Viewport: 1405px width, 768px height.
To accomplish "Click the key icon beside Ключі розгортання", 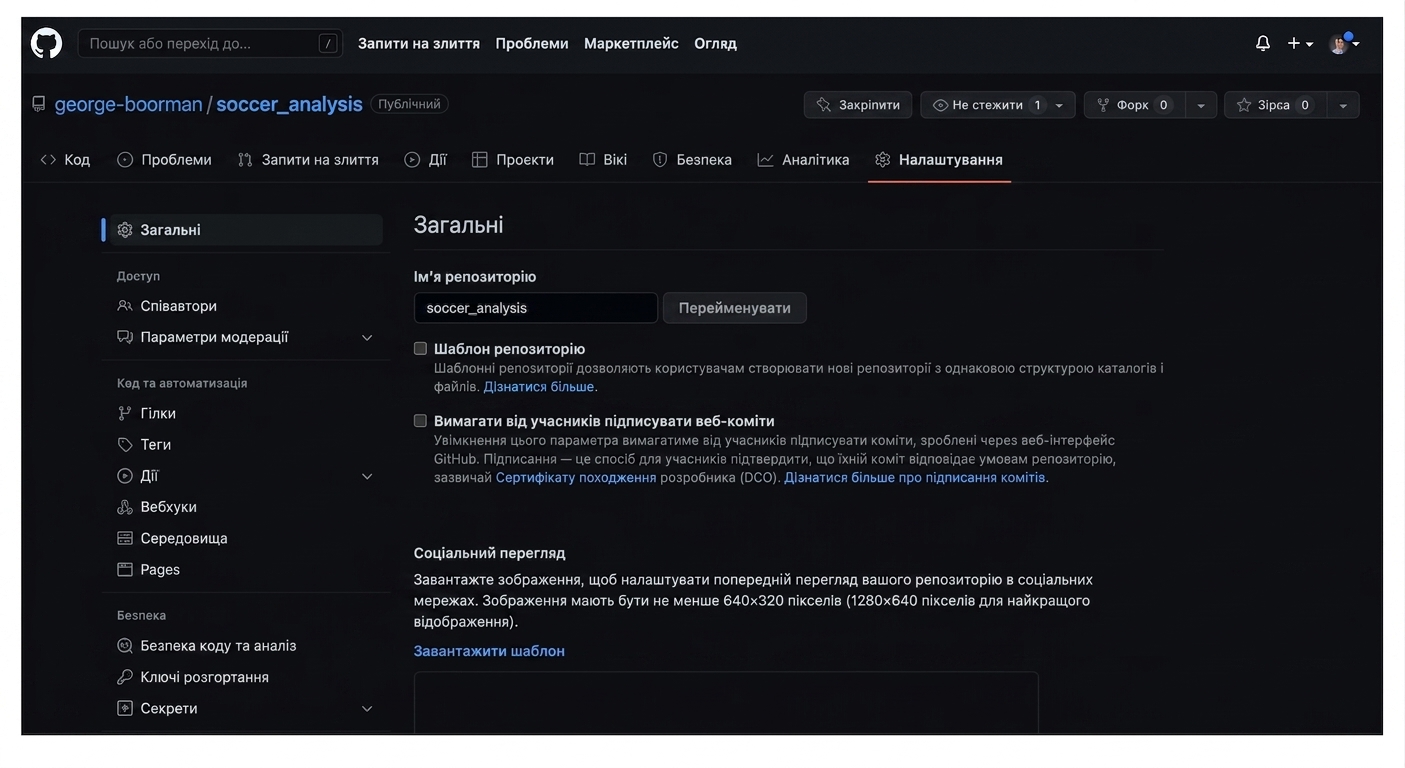I will click(x=125, y=677).
